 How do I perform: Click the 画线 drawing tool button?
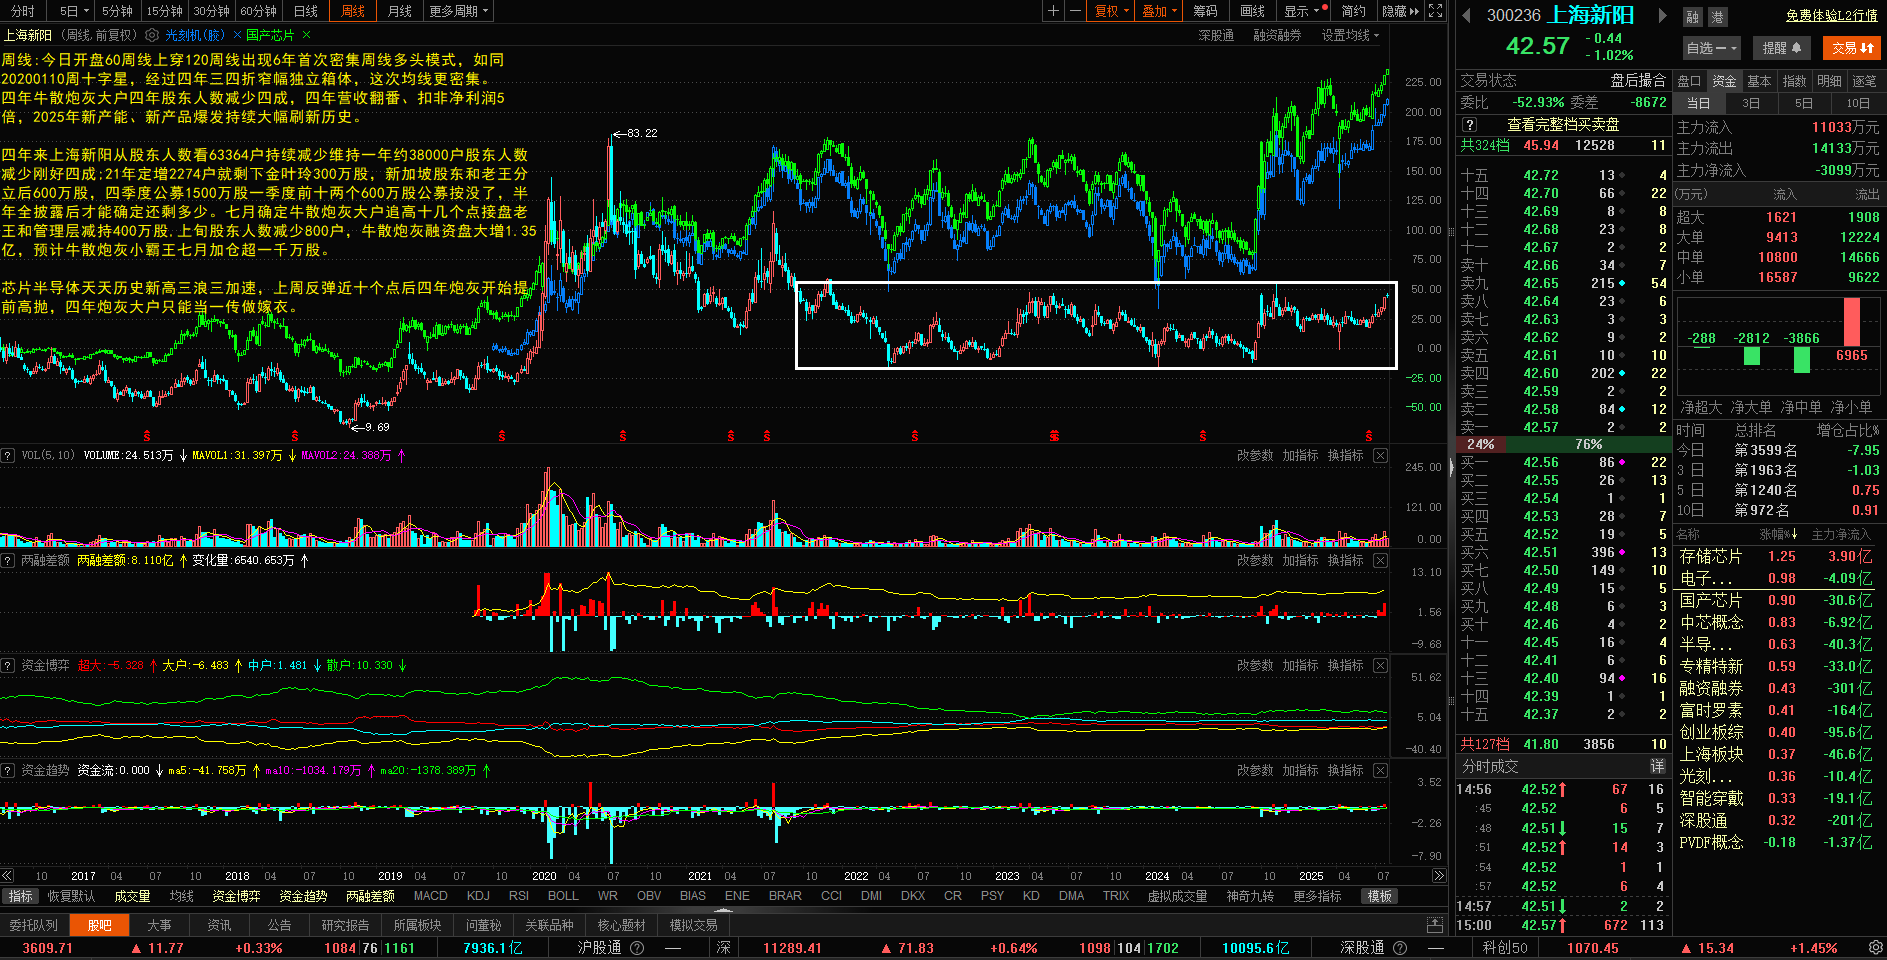1252,11
